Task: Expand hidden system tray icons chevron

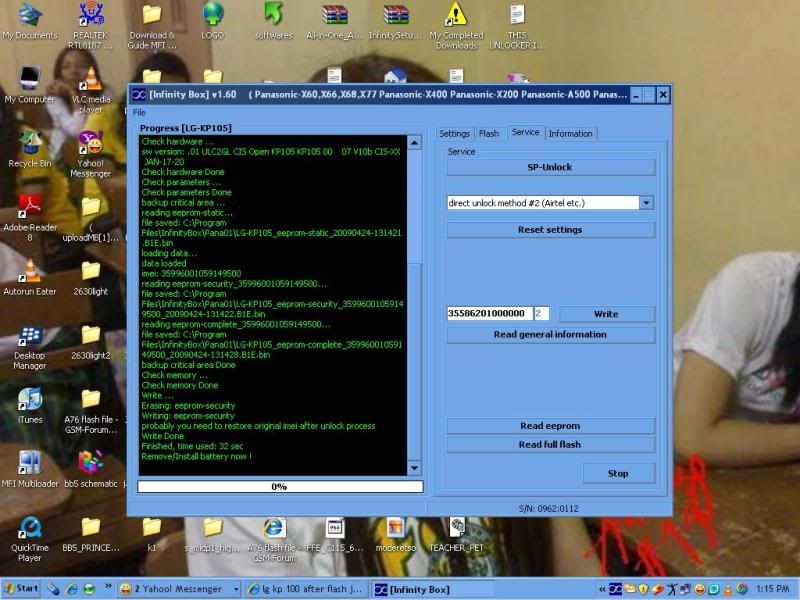Action: (603, 589)
